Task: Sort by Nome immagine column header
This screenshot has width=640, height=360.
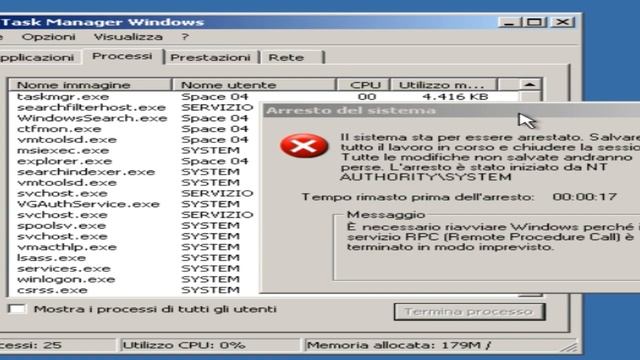Action: click(90, 85)
